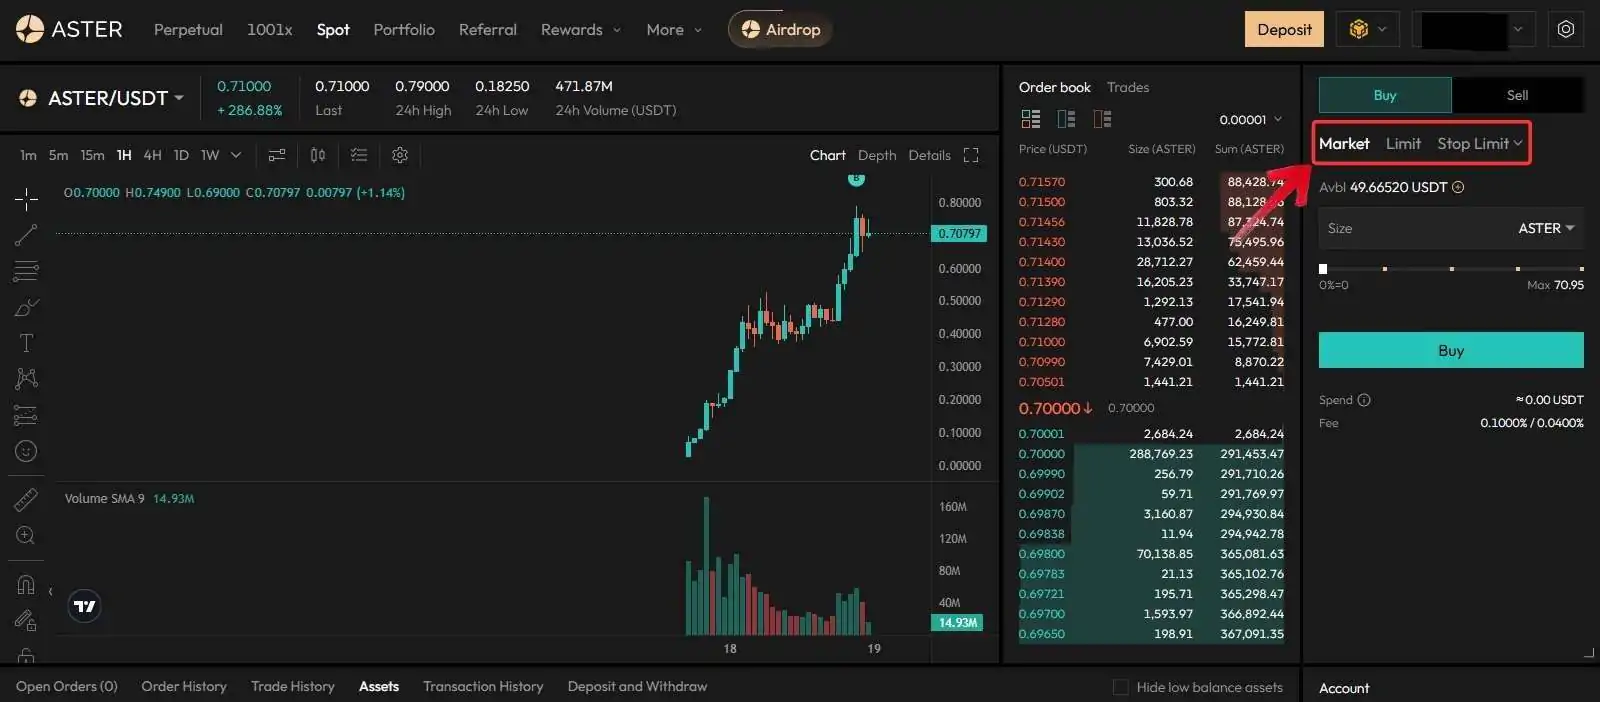Viewport: 1600px width, 702px height.
Task: Switch to the Sell side
Action: coord(1518,95)
